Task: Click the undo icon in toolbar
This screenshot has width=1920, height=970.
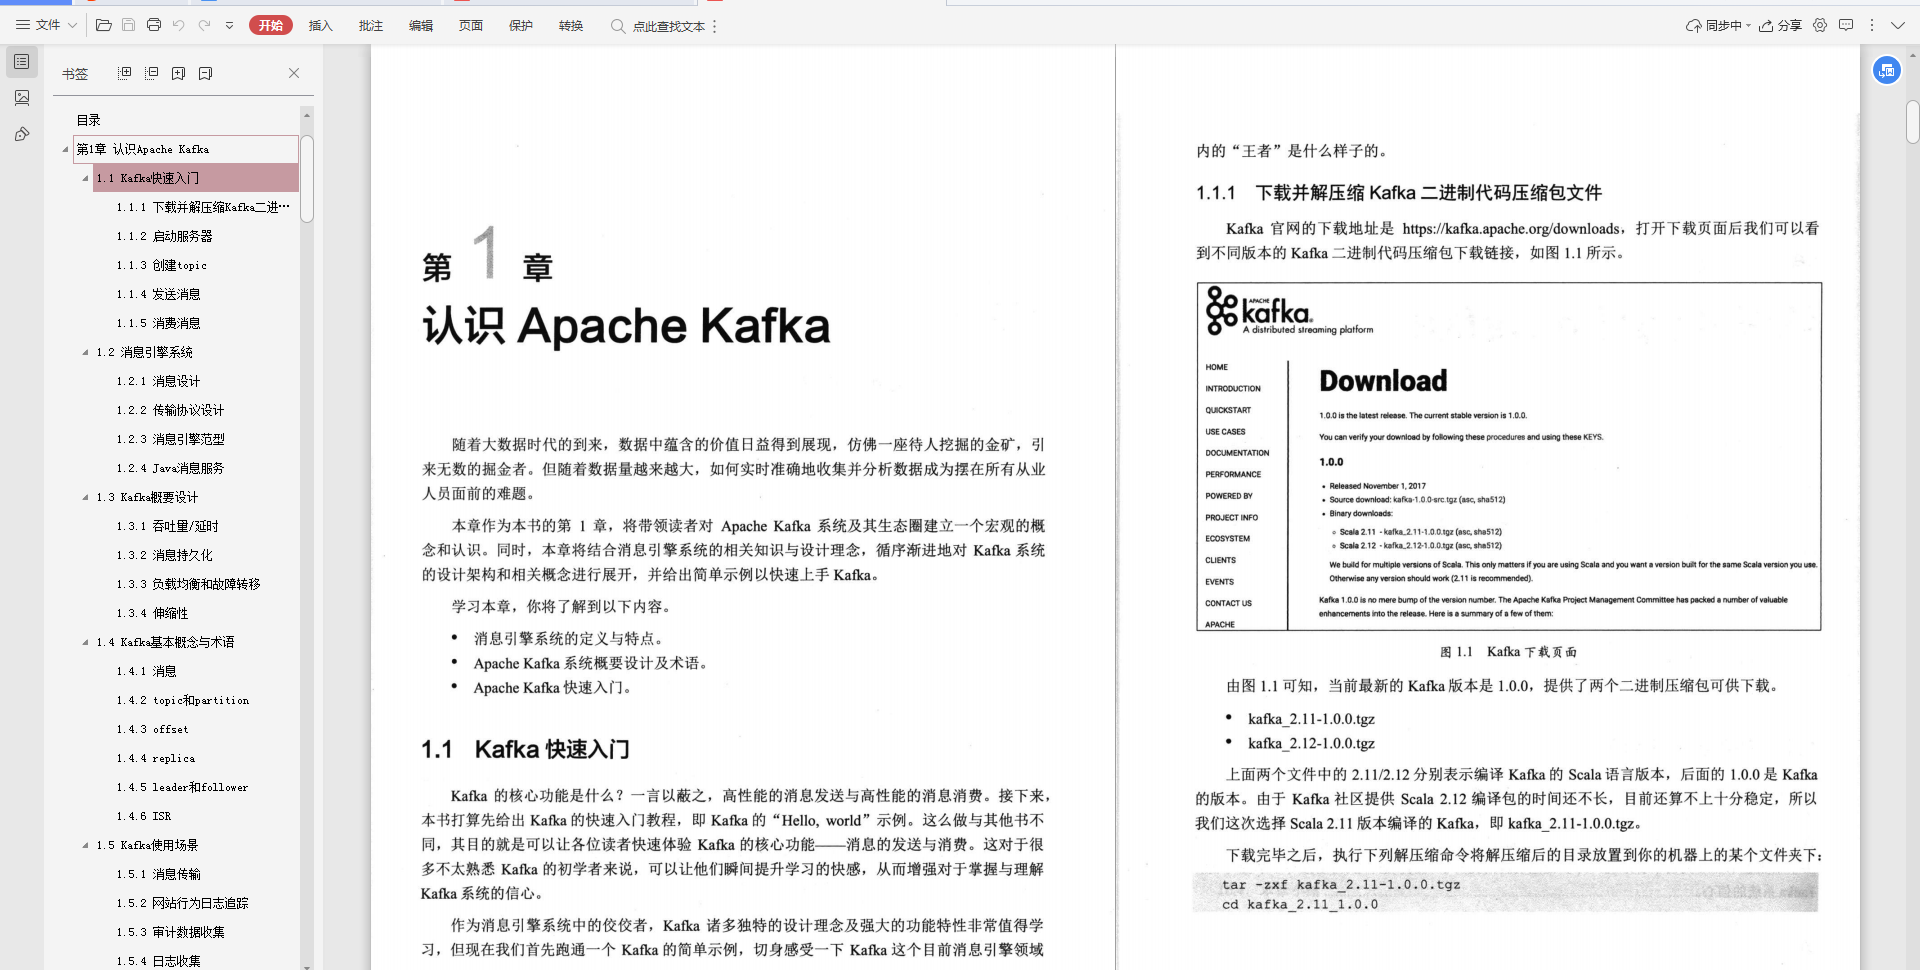Action: (x=179, y=25)
